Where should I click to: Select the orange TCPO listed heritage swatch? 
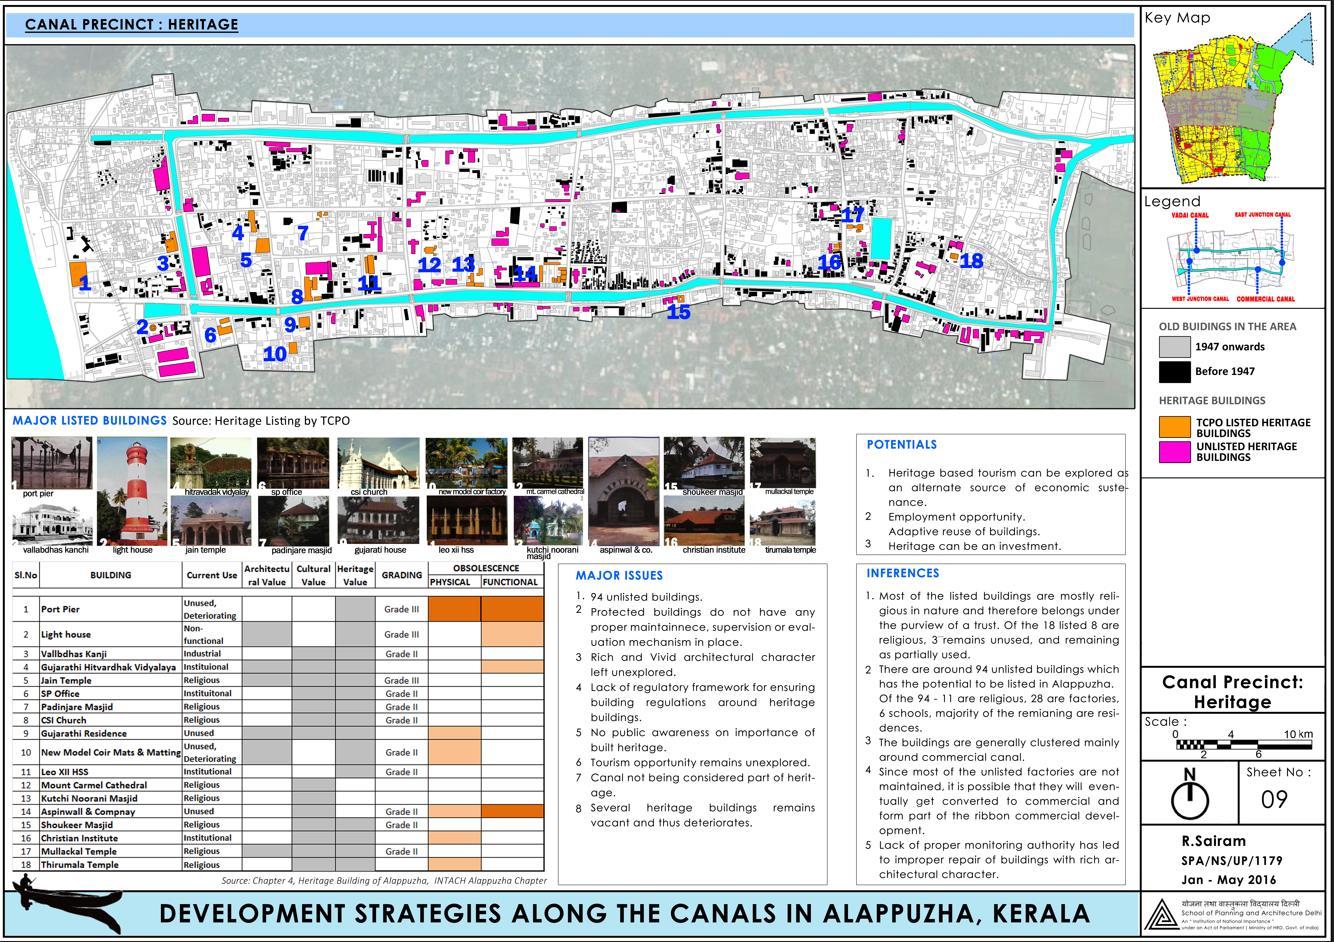(1174, 427)
